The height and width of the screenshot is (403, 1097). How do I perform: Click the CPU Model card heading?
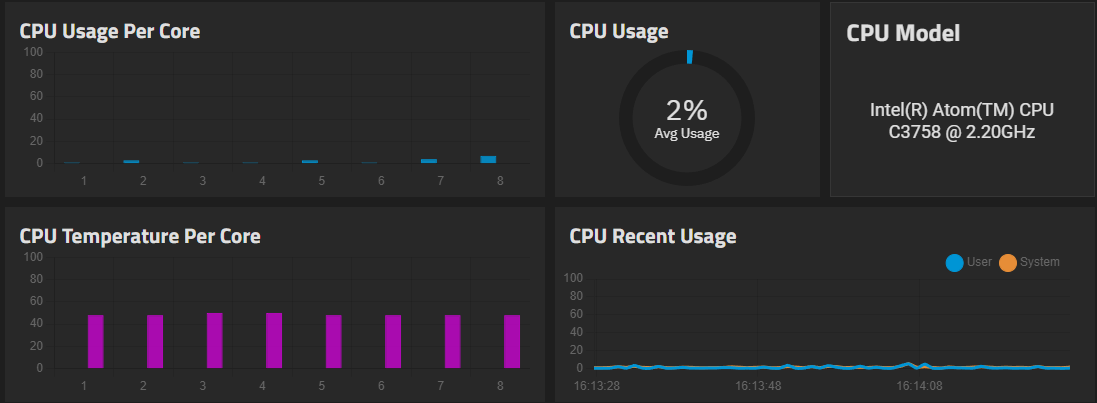[903, 33]
